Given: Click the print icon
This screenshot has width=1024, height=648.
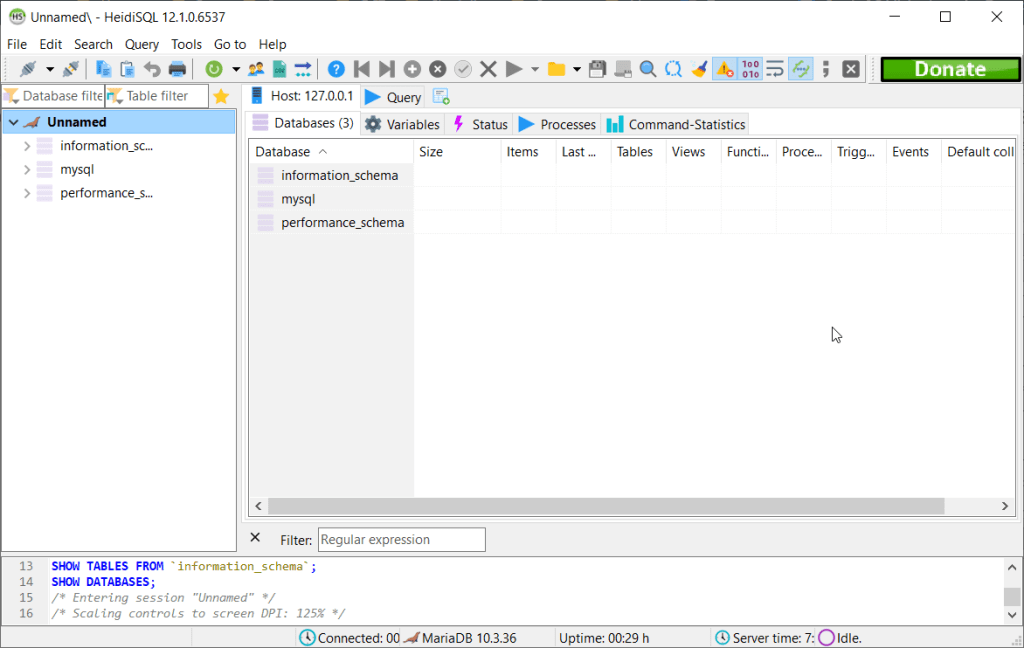Looking at the screenshot, I should point(177,69).
